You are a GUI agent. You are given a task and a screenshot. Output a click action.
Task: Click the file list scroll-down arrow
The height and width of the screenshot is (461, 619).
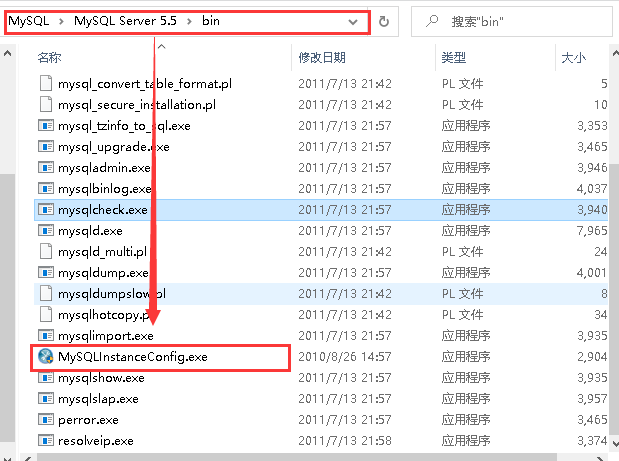[615, 442]
